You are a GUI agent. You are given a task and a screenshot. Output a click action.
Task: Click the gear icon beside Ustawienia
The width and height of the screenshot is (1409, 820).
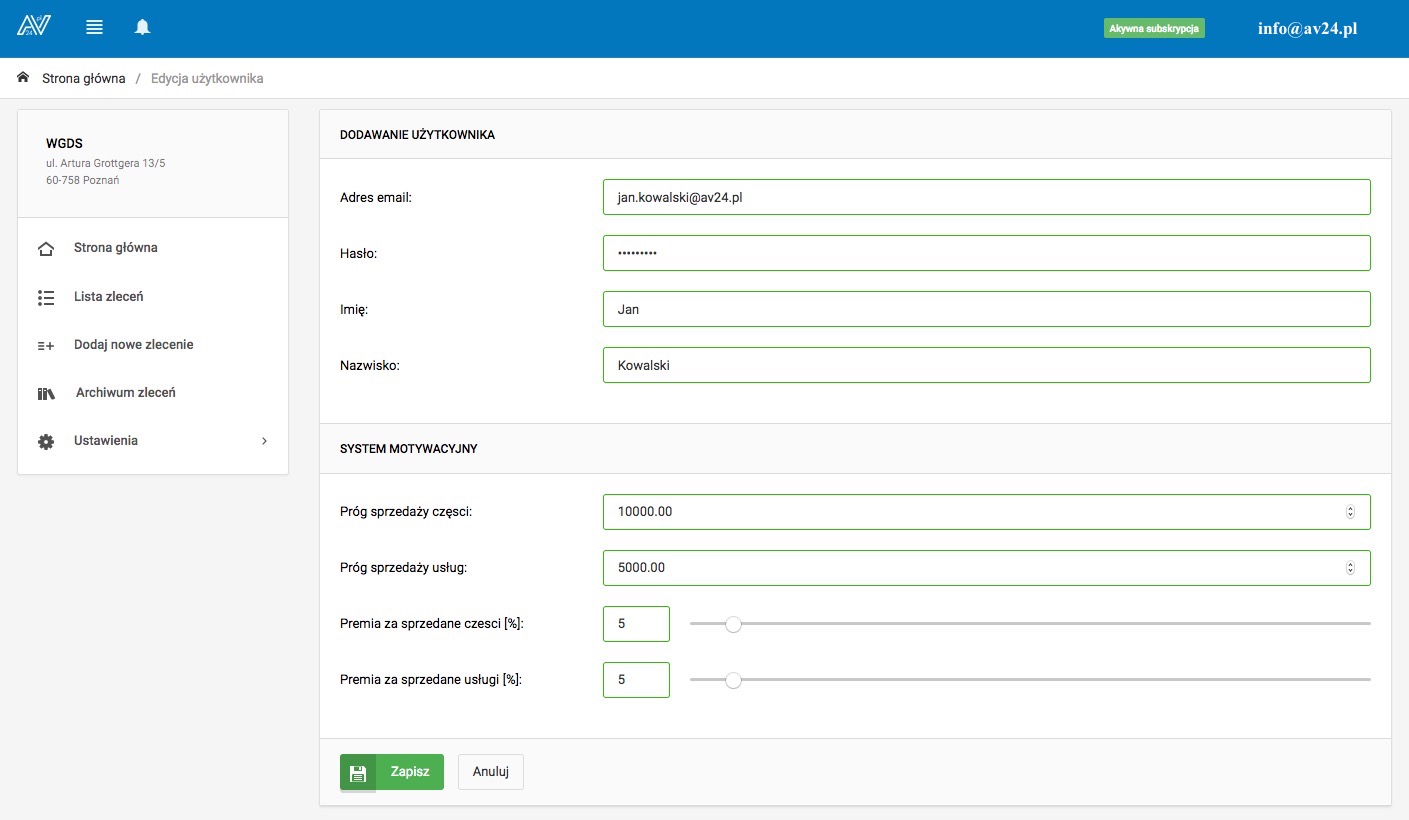point(46,441)
